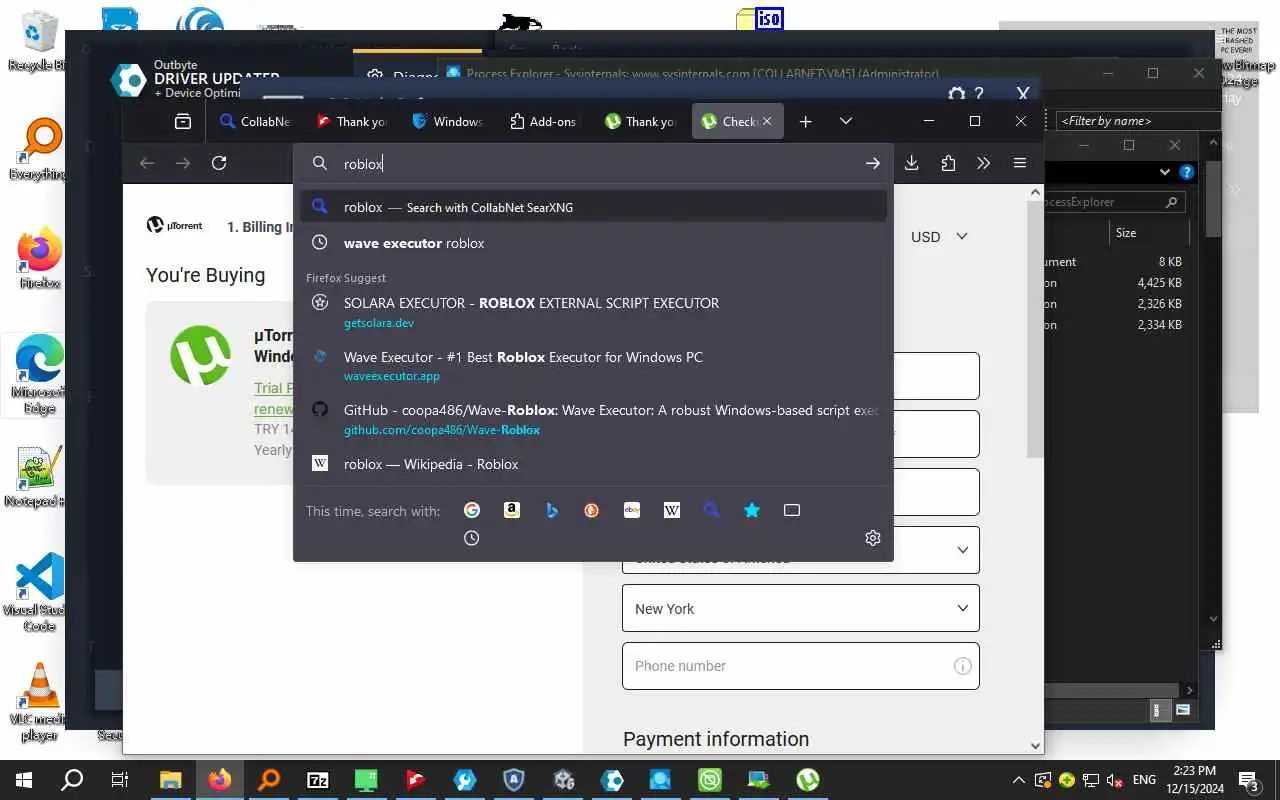Click the blue help icon in Explorer window
The width and height of the screenshot is (1280, 800).
click(1186, 172)
